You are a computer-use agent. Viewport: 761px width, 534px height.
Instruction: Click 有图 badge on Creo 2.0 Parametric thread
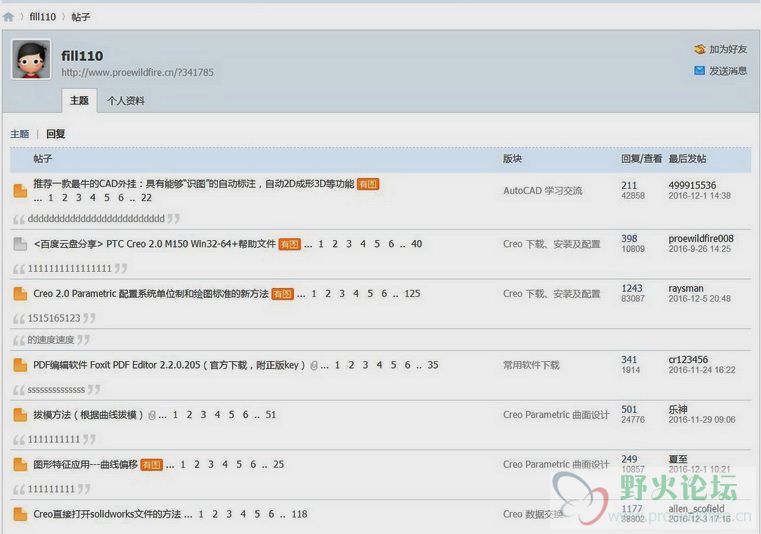282,294
